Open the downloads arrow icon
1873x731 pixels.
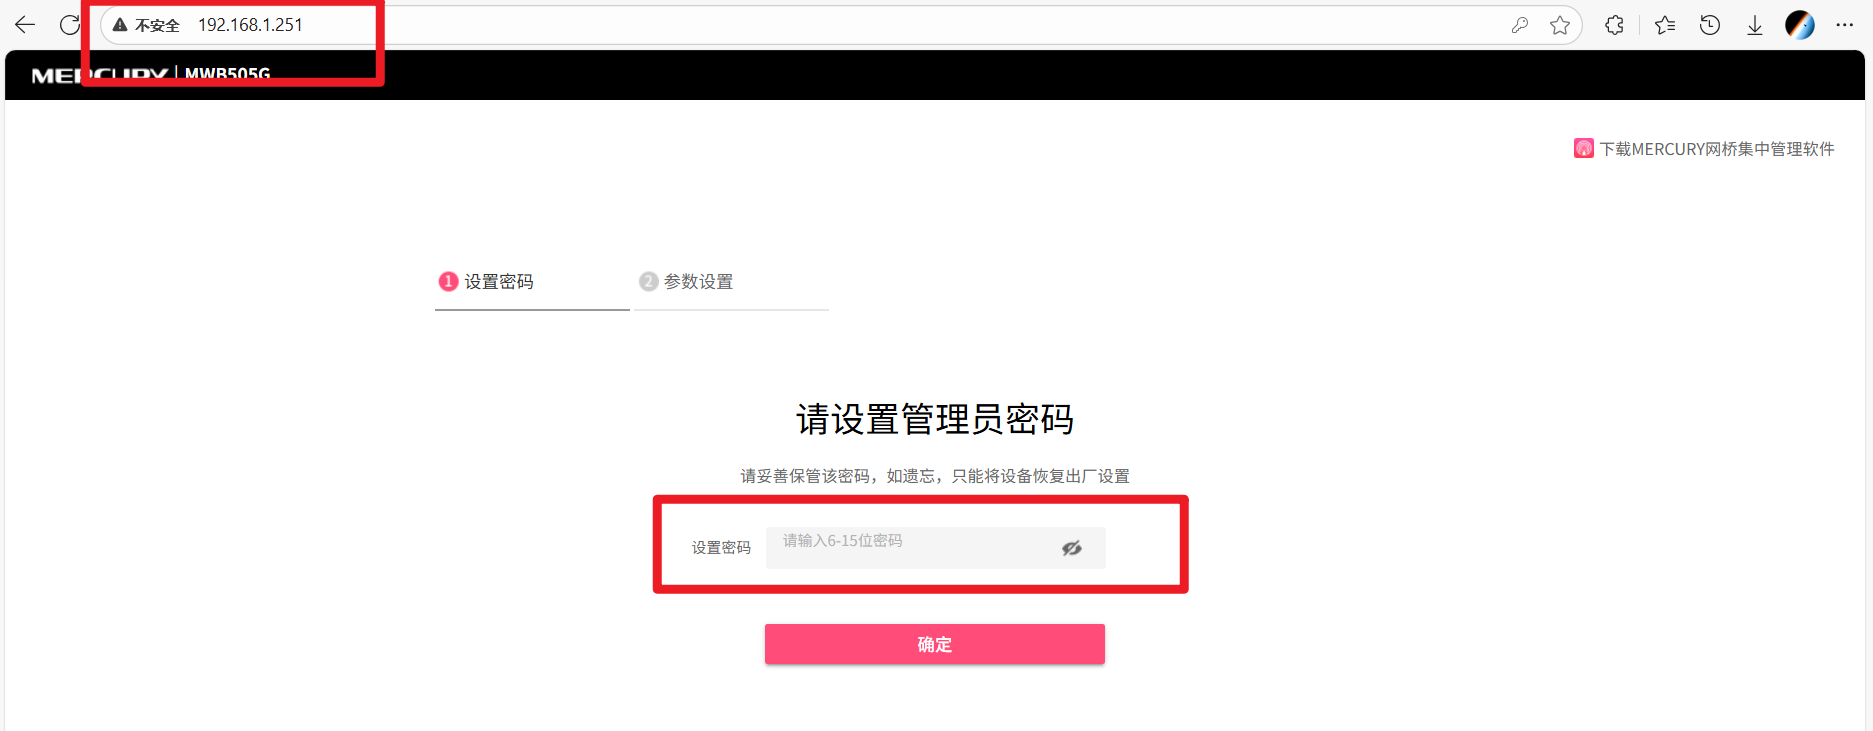(x=1755, y=25)
